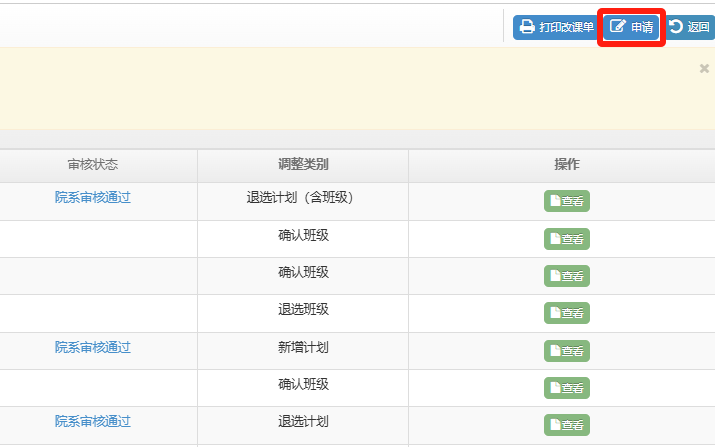View the 新增计划 row details
Image resolution: width=715 pixels, height=447 pixels.
(567, 351)
